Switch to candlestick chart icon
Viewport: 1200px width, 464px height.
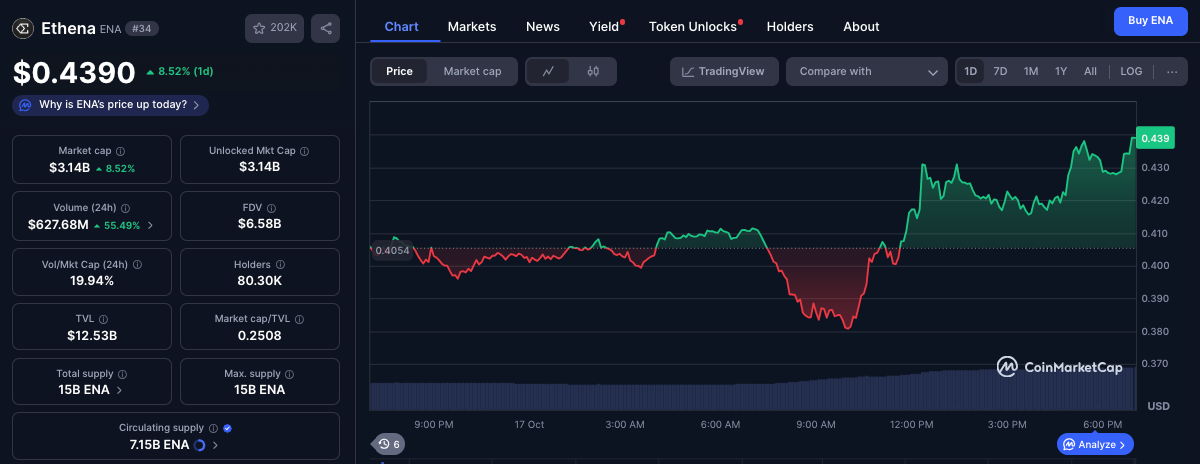[x=593, y=71]
